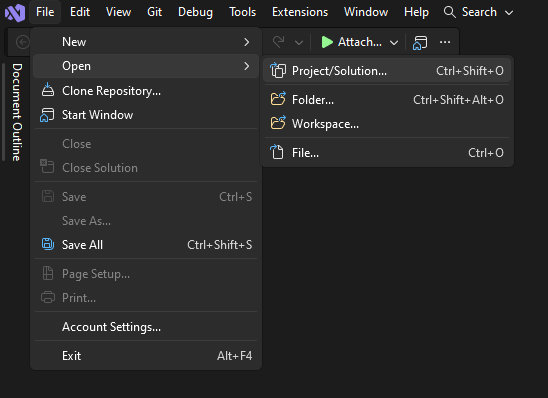Select File in the Open submenu
The height and width of the screenshot is (398, 548).
[x=387, y=153]
